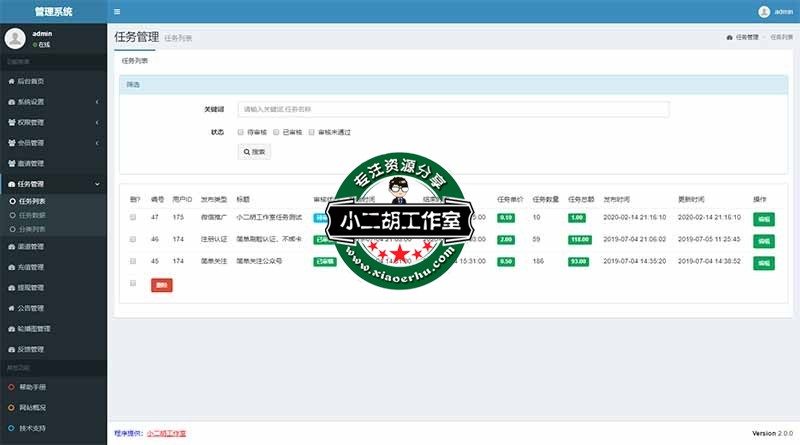Click the 微信推广 type cell in row 47

point(214,217)
